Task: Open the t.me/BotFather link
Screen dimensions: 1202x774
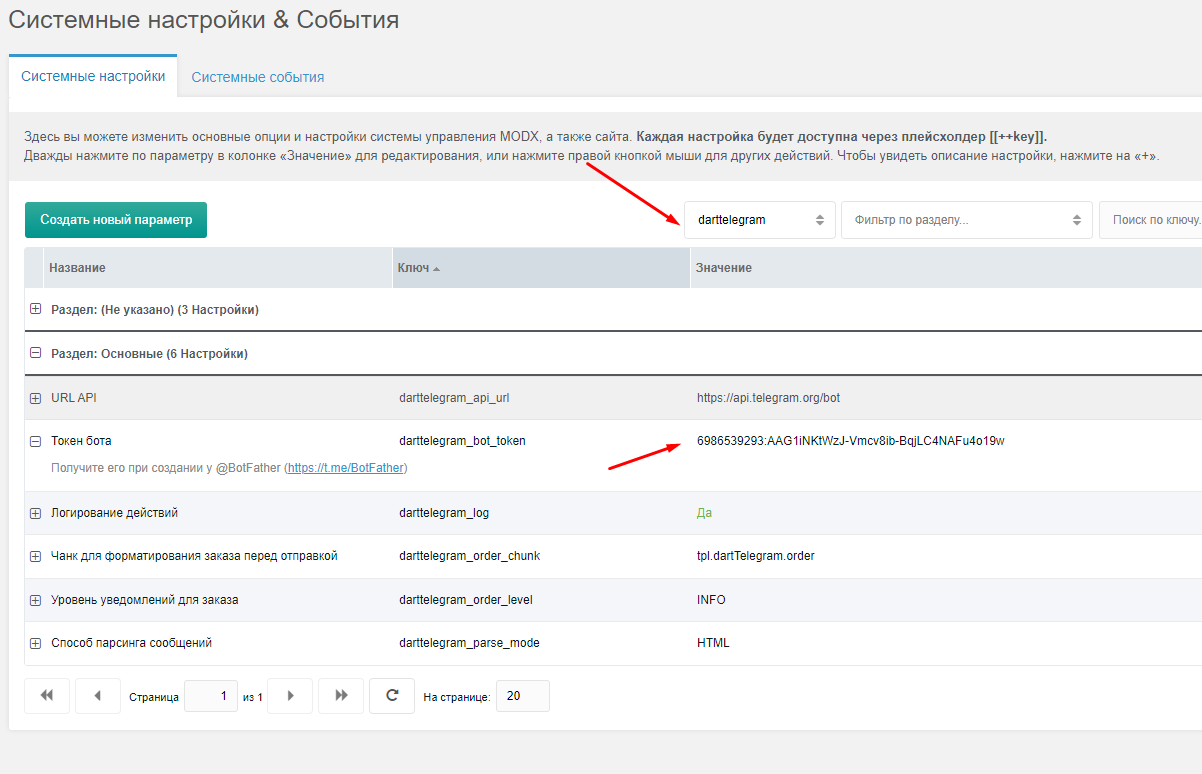Action: (347, 468)
